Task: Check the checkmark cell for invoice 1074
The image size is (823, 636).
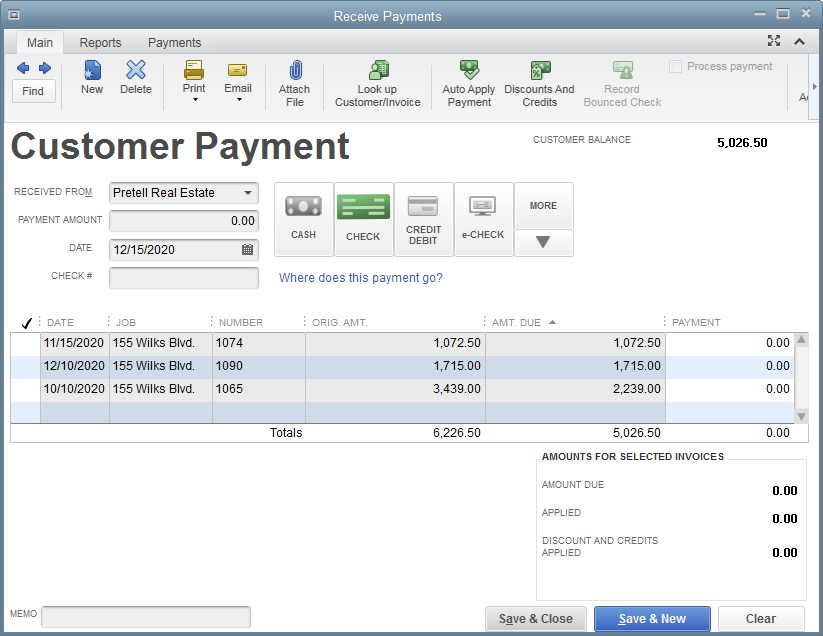Action: (26, 343)
